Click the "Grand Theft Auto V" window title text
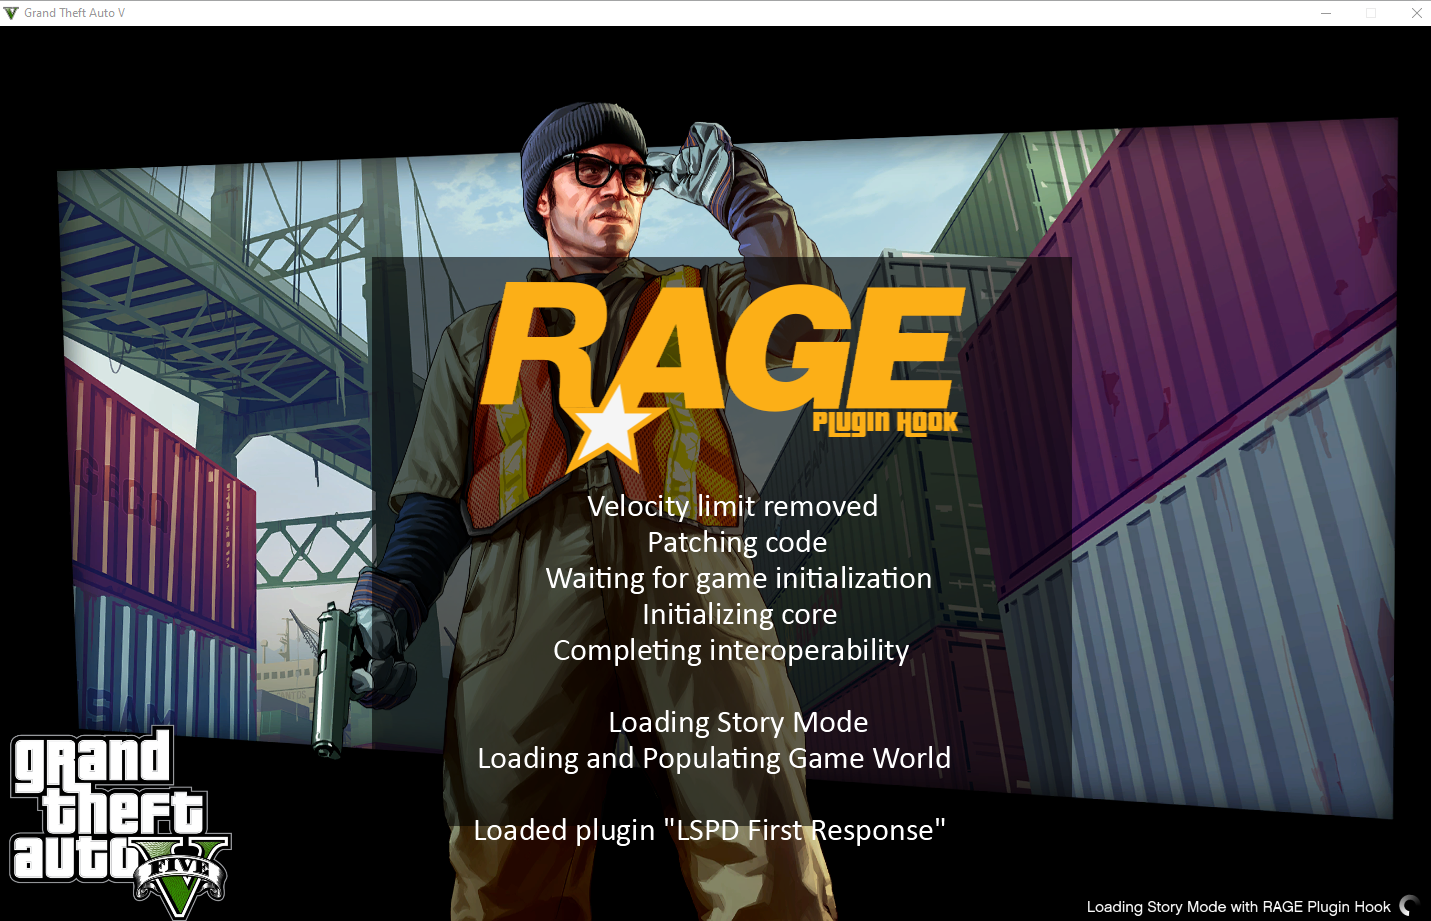 click(x=75, y=13)
